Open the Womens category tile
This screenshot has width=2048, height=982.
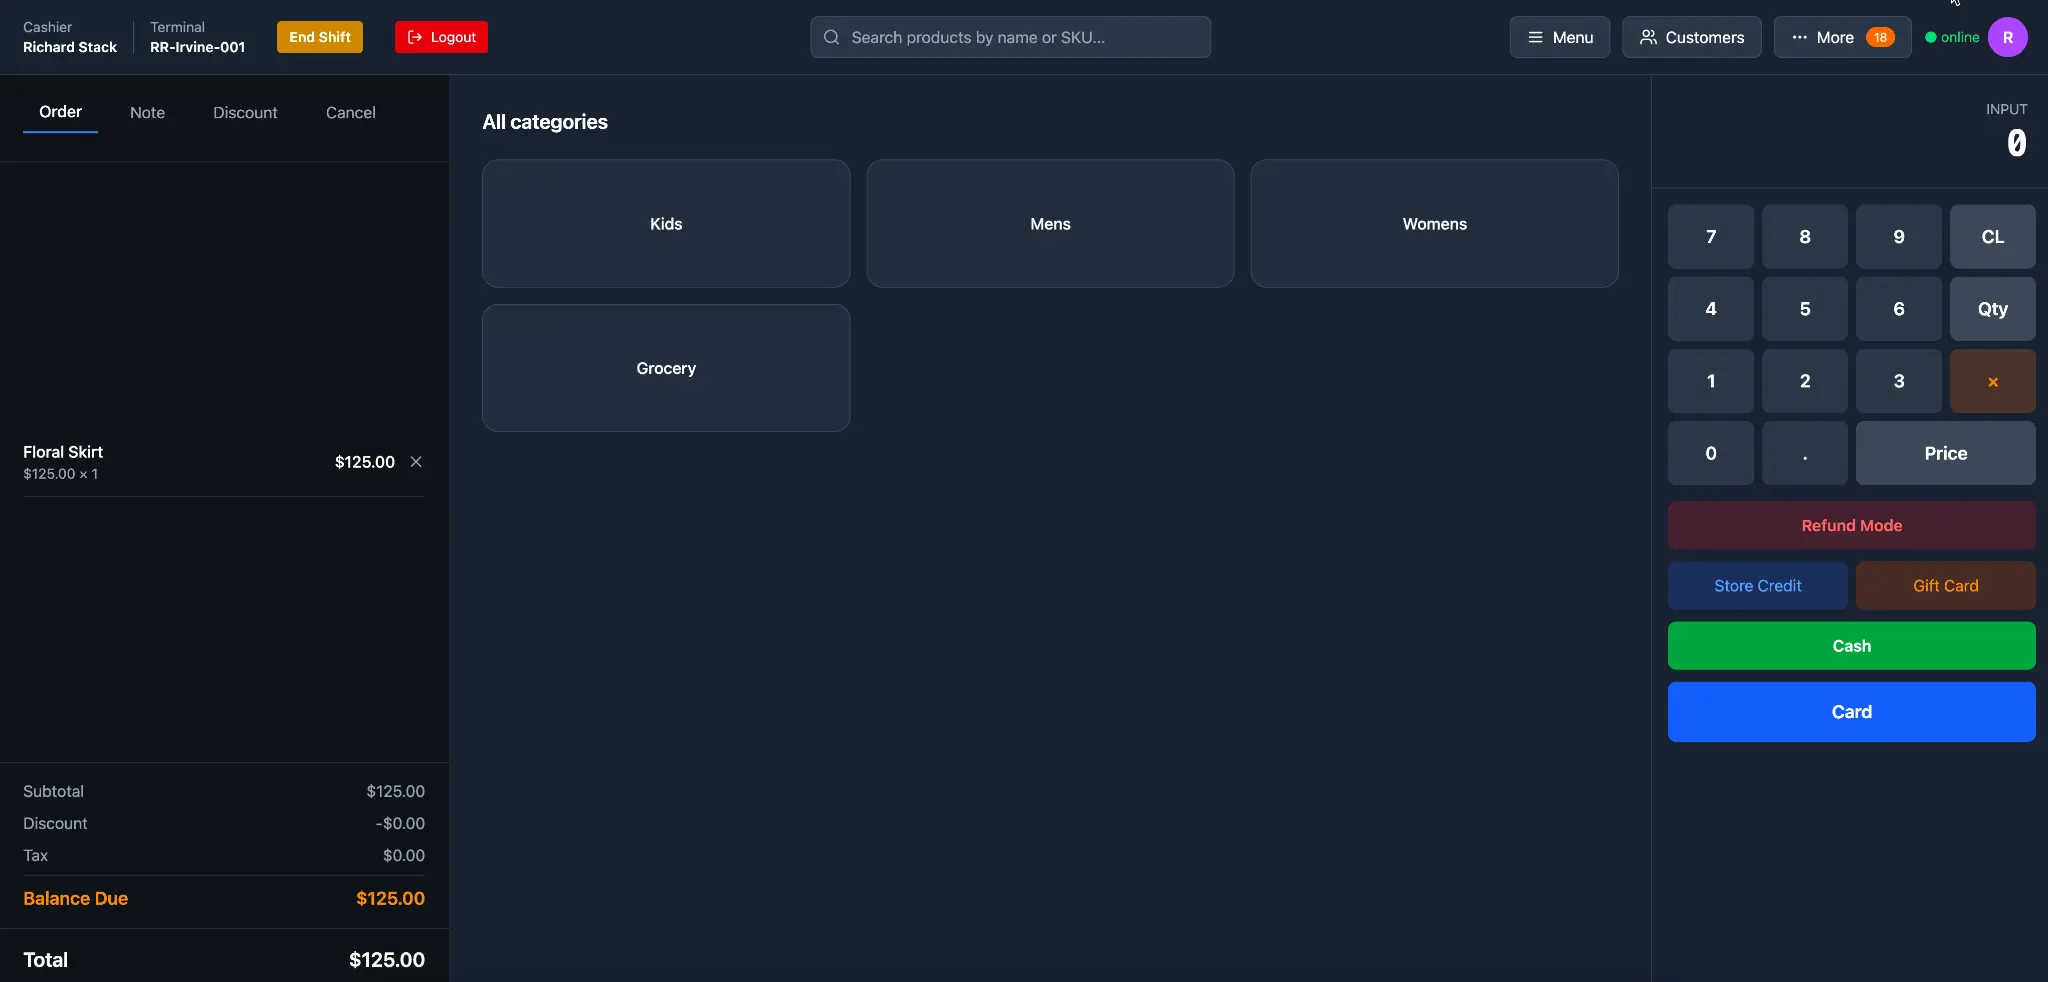point(1434,224)
